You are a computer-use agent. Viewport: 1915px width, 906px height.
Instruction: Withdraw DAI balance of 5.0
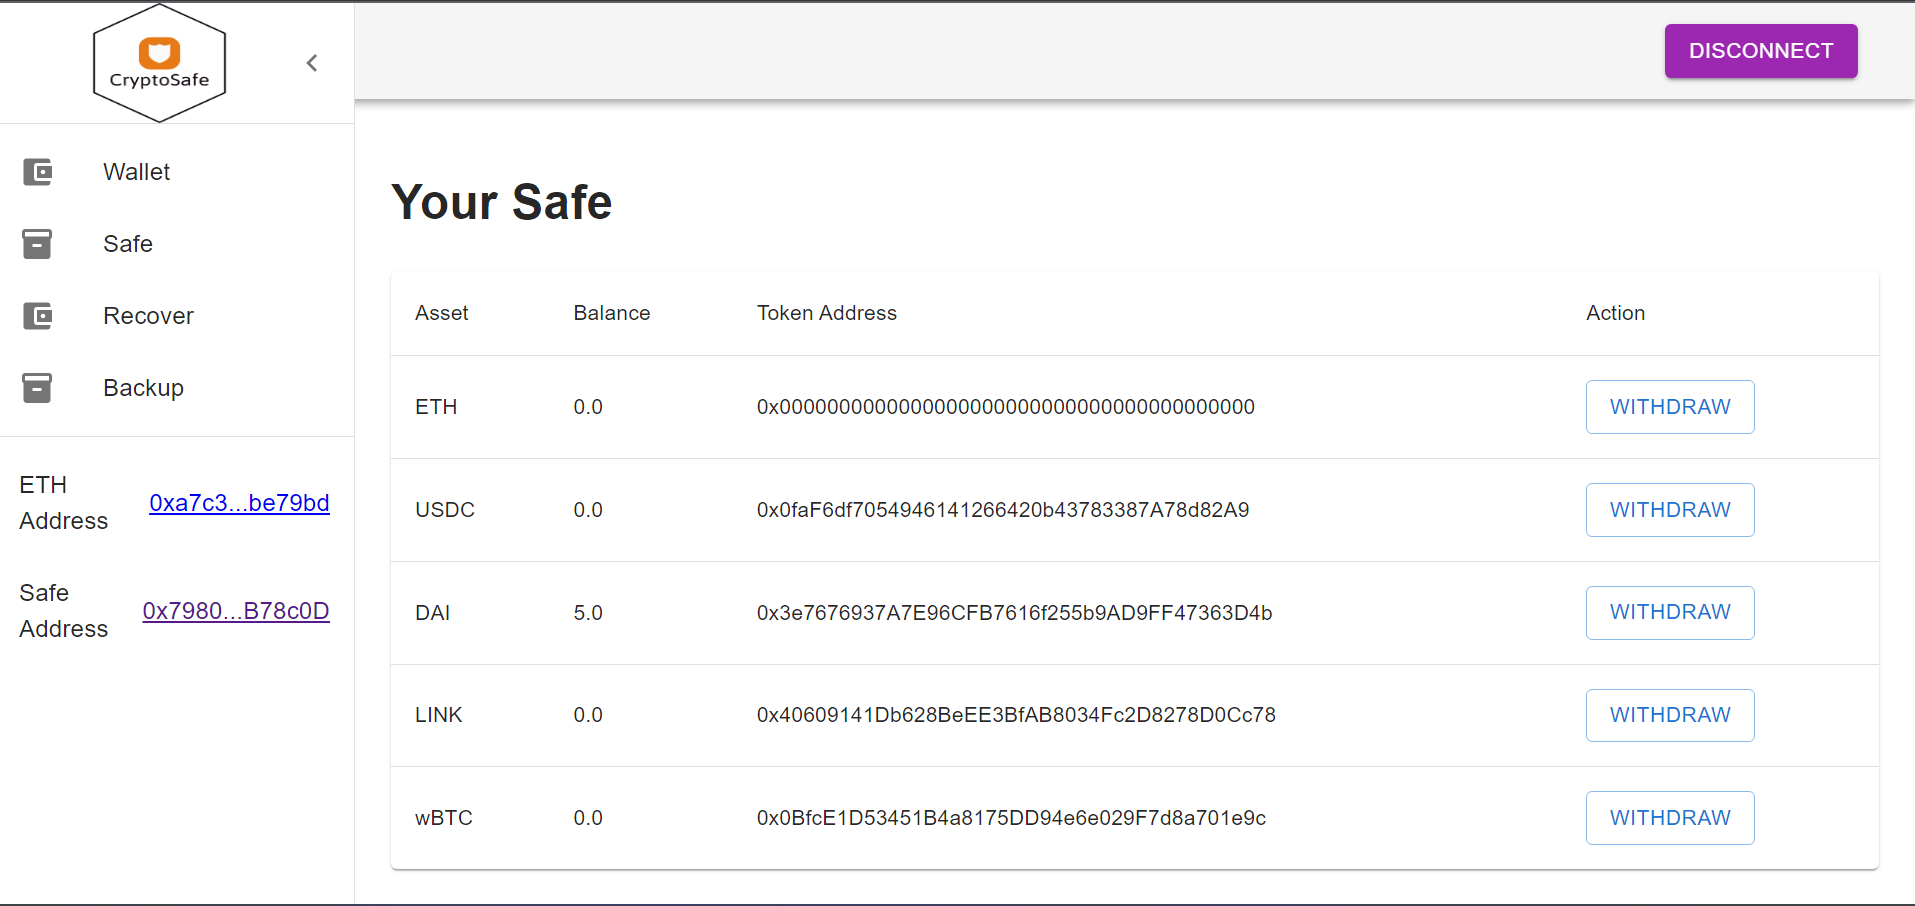(1669, 612)
